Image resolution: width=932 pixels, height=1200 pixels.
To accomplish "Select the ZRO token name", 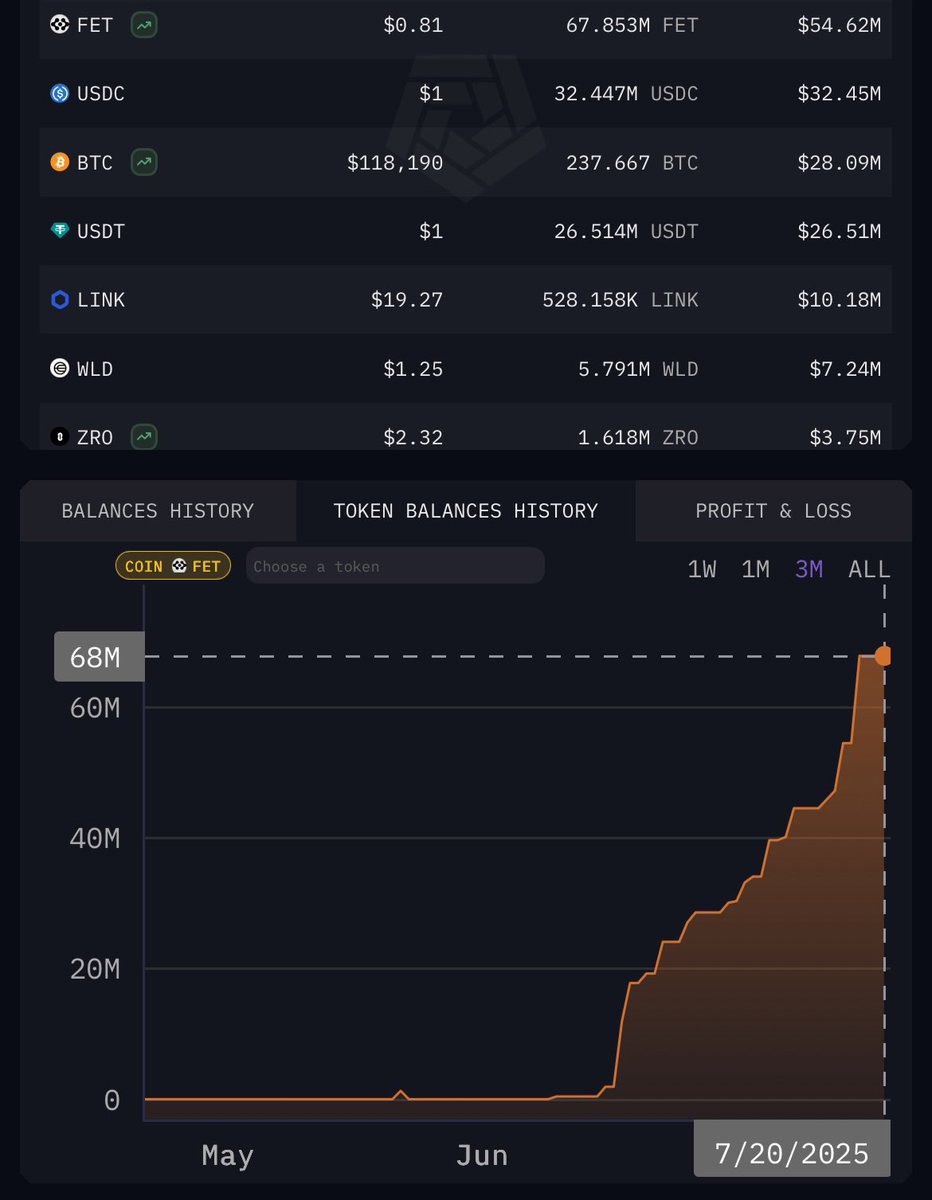I will click(95, 437).
